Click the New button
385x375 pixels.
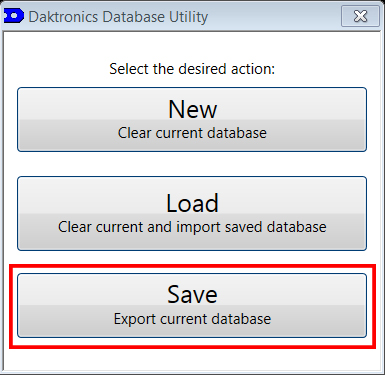pyautogui.click(x=192, y=119)
